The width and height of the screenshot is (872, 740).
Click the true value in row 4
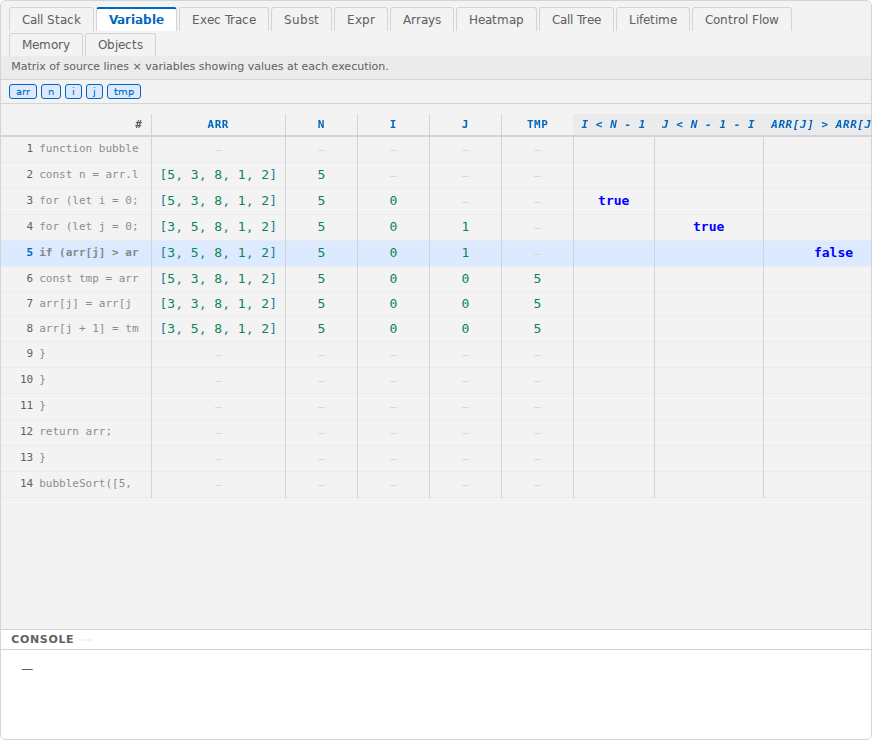tap(708, 227)
